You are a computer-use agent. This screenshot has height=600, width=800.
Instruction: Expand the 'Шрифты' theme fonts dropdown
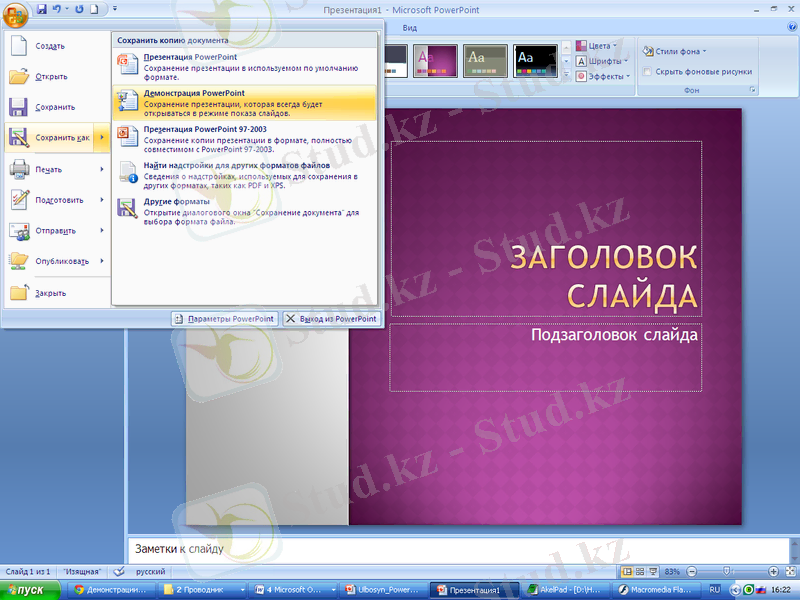(x=604, y=61)
